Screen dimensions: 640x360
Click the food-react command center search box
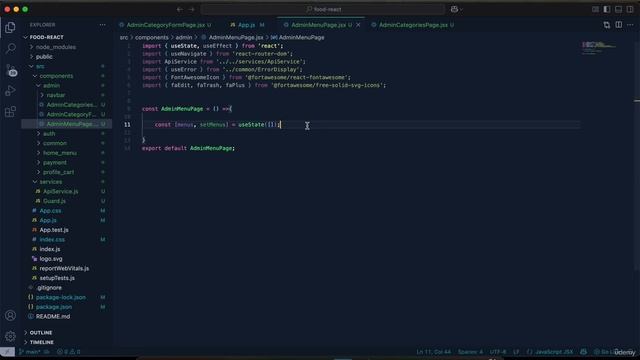[323, 9]
